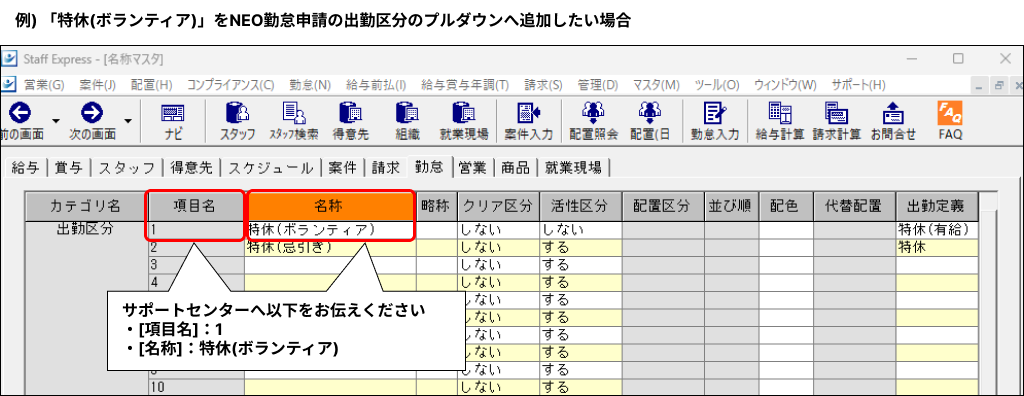Open 勤怠入力 toolbar icon
The height and width of the screenshot is (396, 1024).
(714, 112)
